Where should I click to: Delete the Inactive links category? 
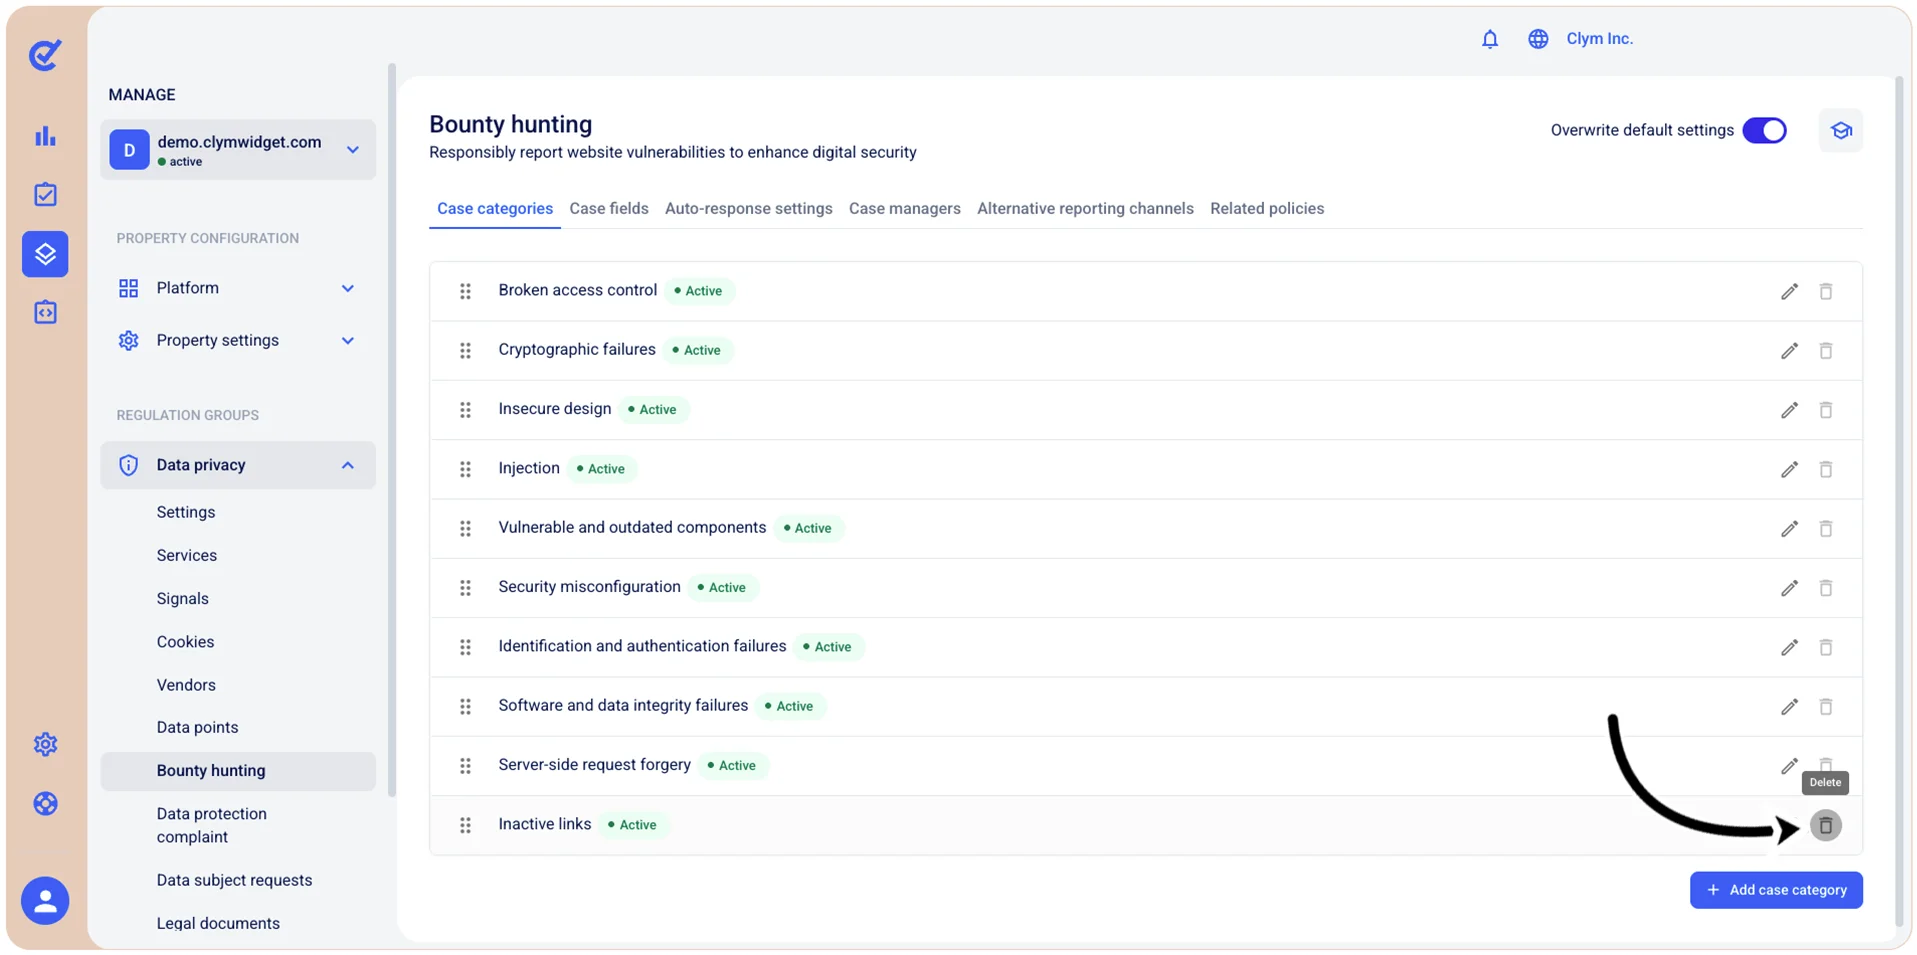[x=1826, y=825]
